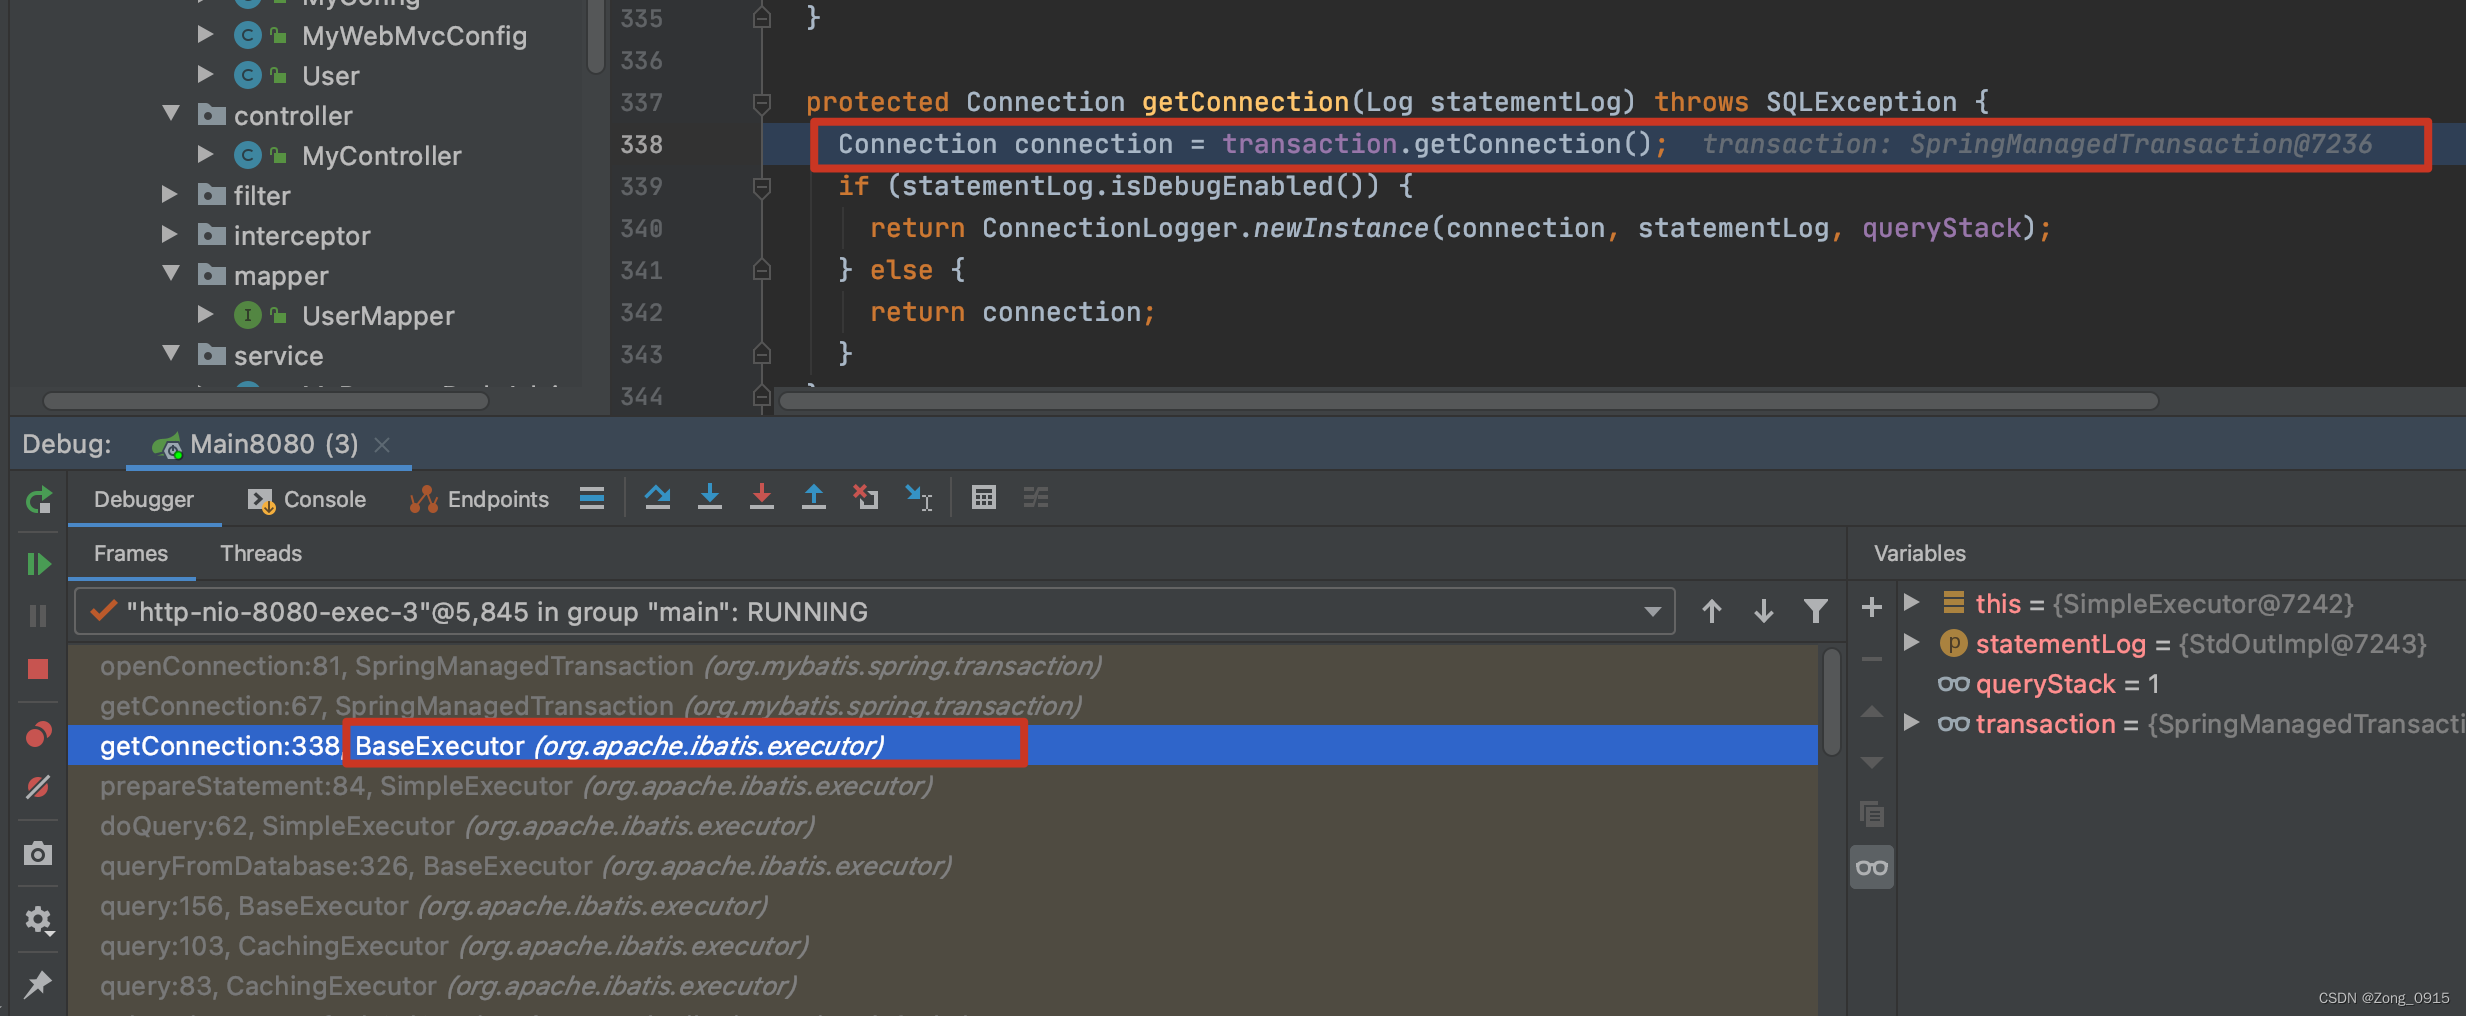Select query:156 BaseExecutor frame
The height and width of the screenshot is (1016, 2466).
942,906
